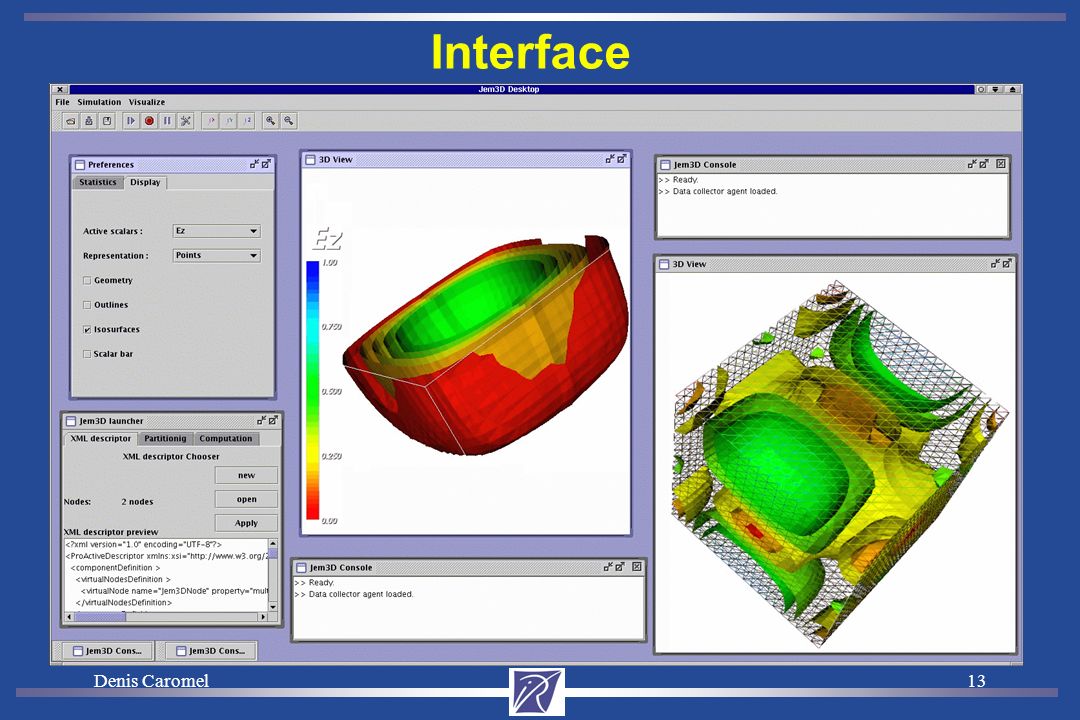Open the Representation Points dropdown

point(216,255)
